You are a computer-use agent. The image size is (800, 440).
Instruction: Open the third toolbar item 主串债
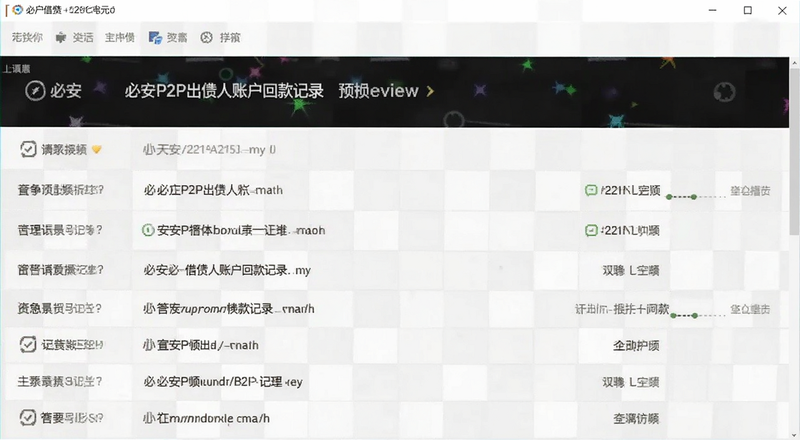point(120,37)
